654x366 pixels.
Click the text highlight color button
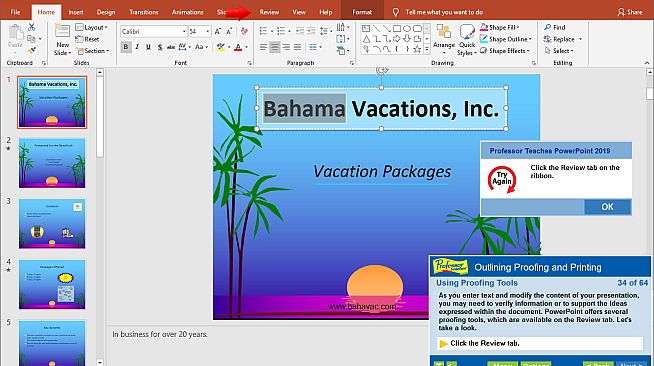click(x=221, y=47)
